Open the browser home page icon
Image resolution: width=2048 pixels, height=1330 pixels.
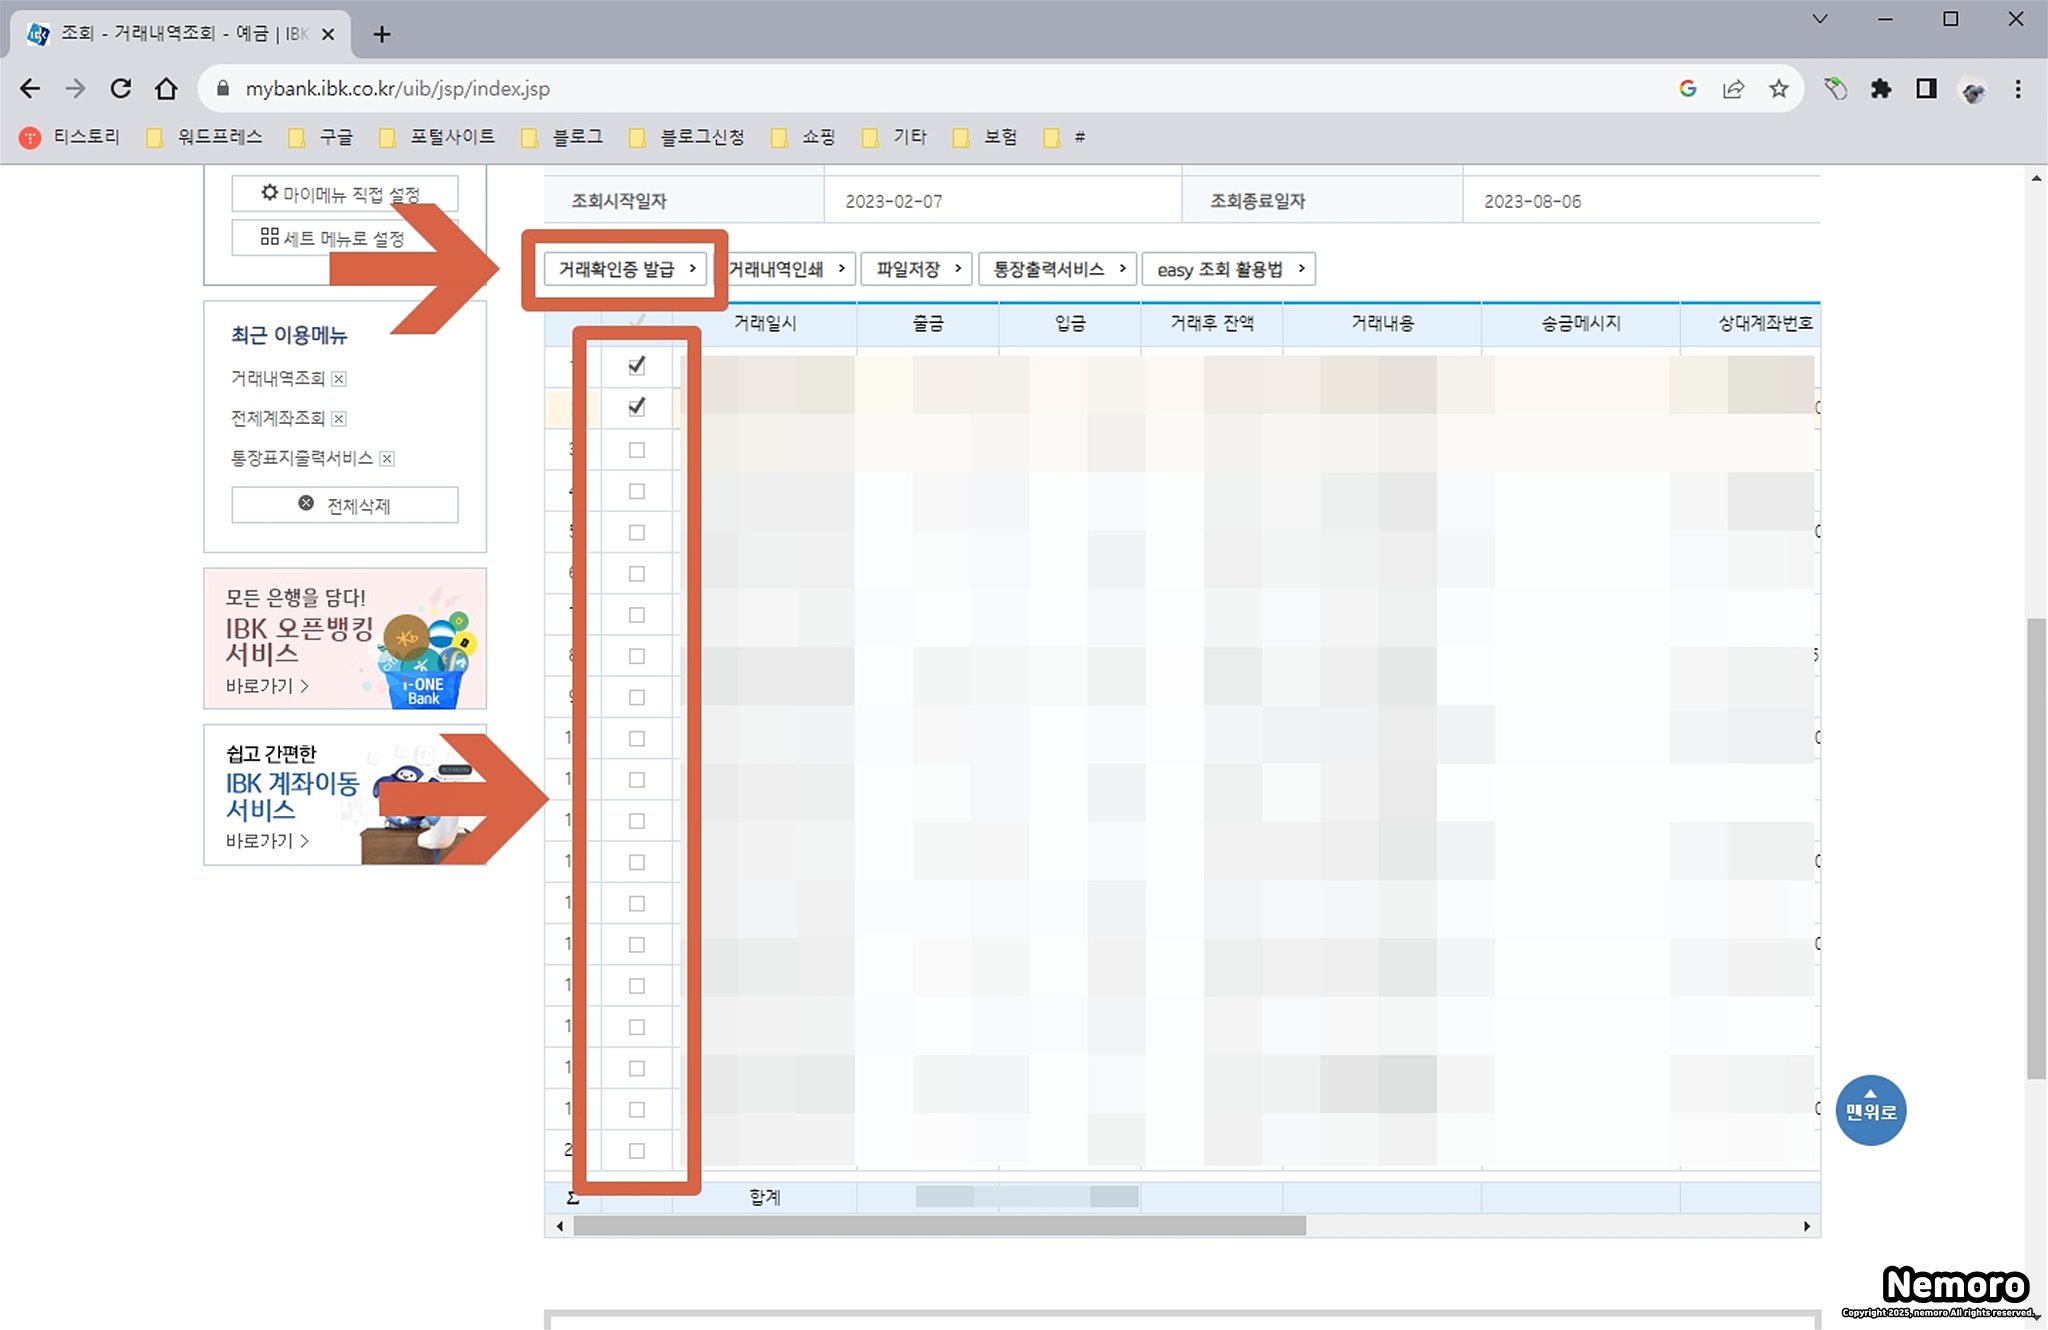tap(166, 89)
